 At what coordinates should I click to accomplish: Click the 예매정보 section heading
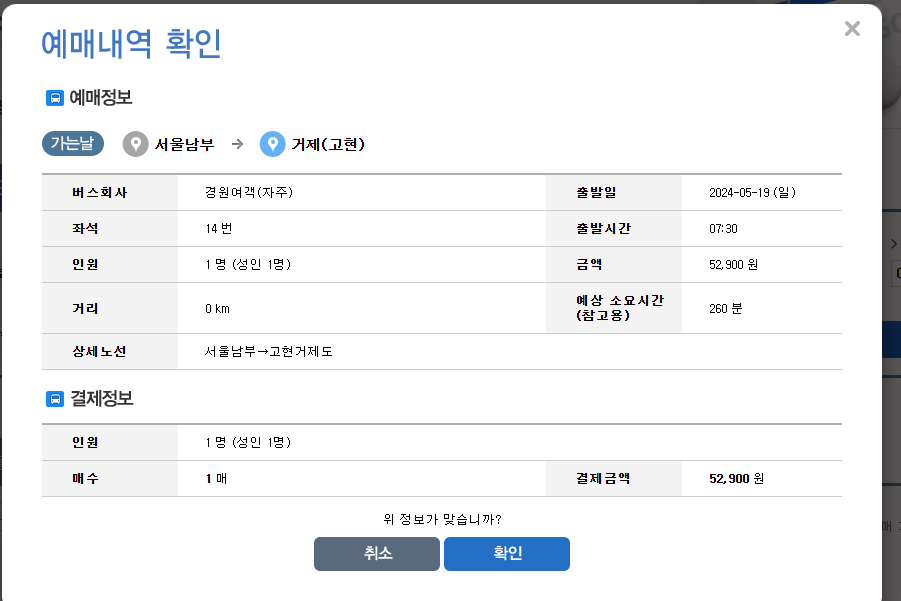(x=101, y=98)
